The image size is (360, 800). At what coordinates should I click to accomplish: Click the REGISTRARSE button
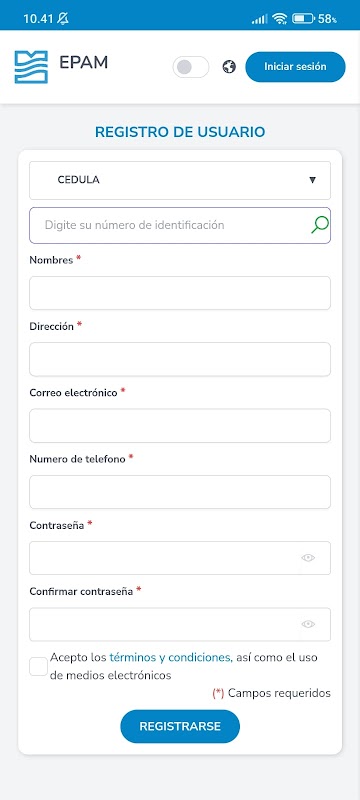pyautogui.click(x=180, y=727)
